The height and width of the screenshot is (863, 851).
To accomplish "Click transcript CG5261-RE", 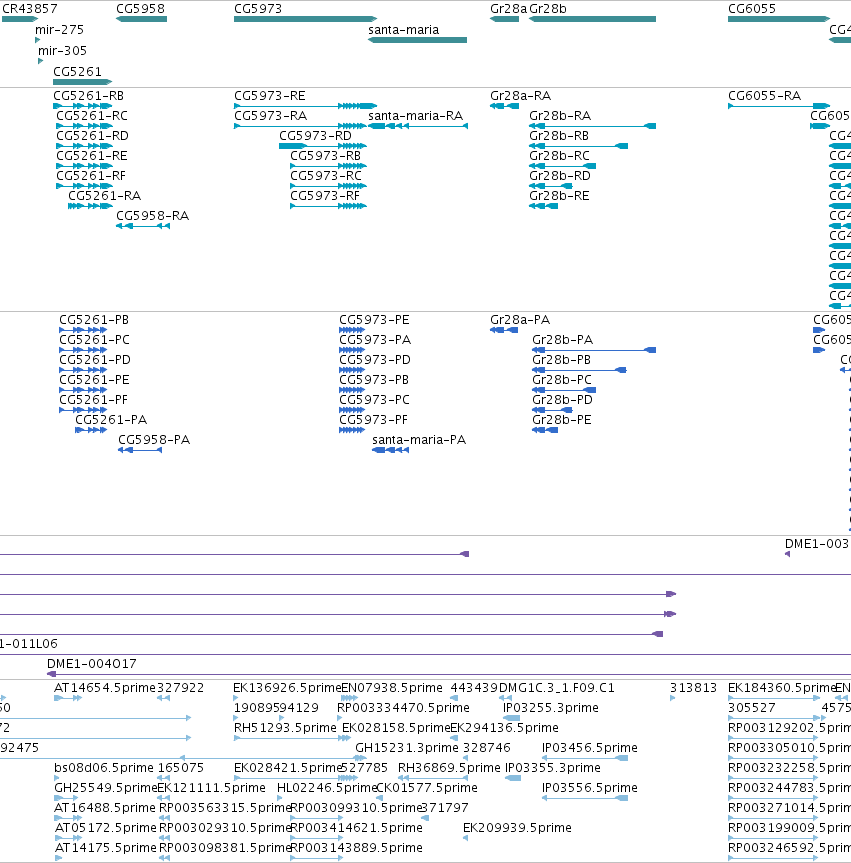I will click(x=92, y=156).
